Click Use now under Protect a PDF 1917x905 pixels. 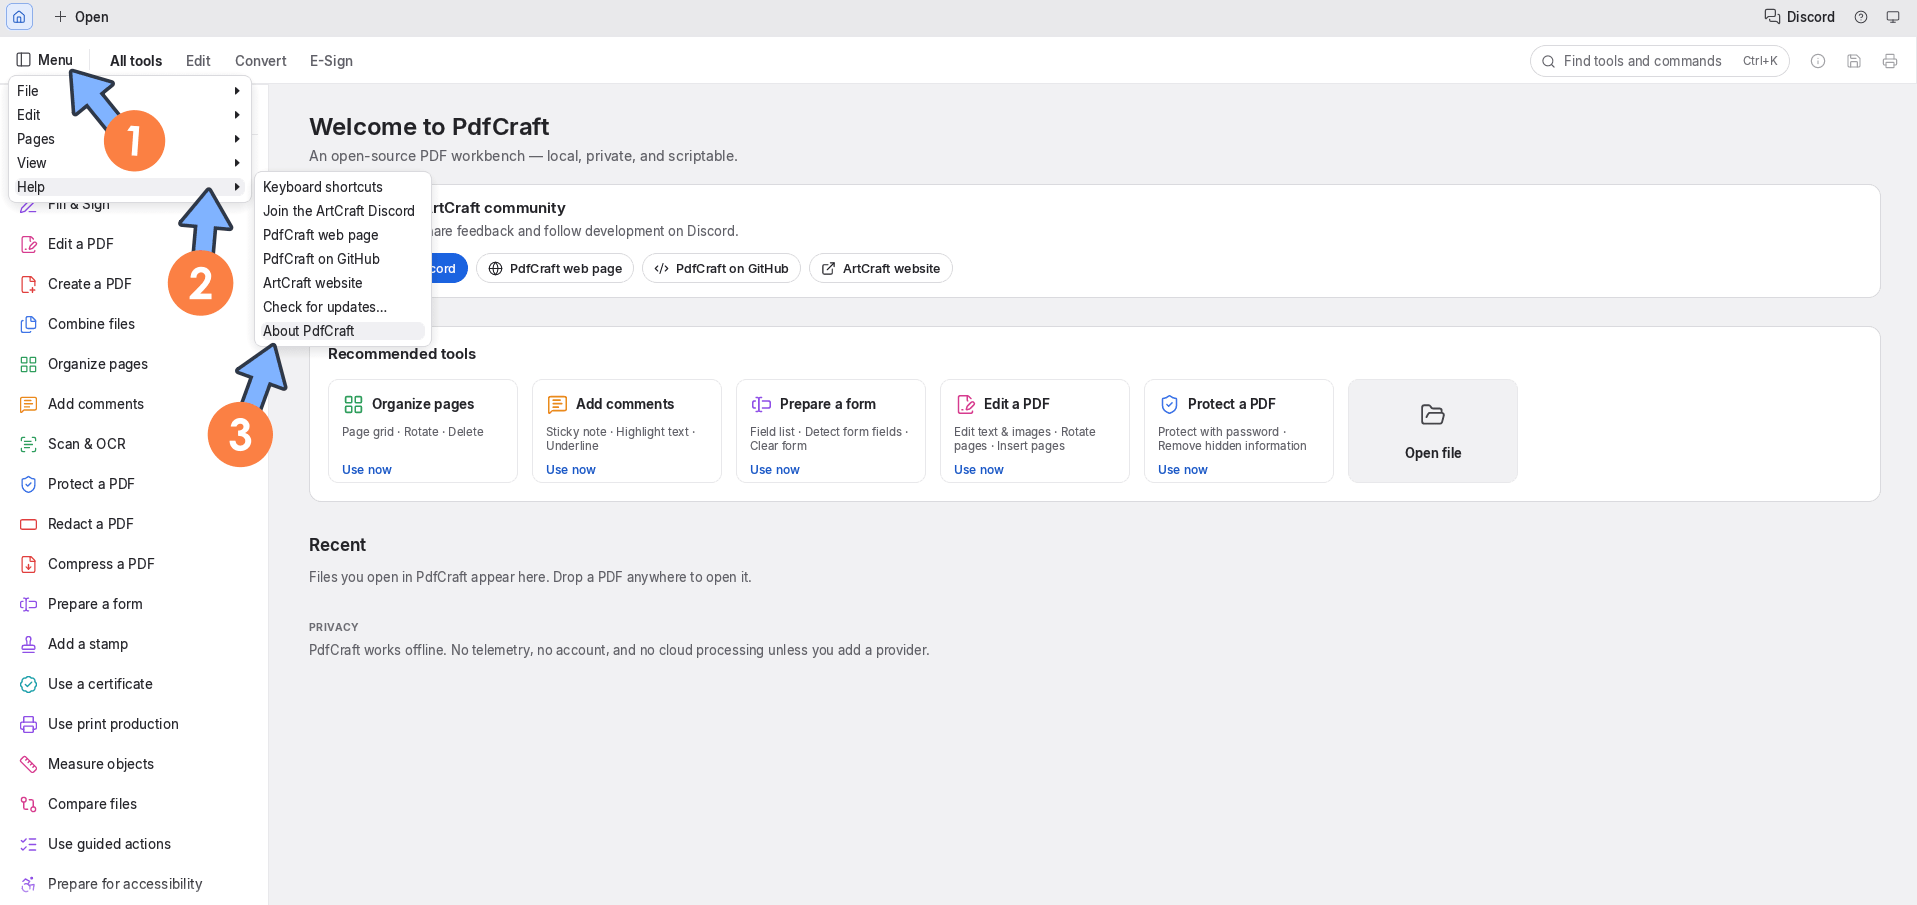(1183, 470)
